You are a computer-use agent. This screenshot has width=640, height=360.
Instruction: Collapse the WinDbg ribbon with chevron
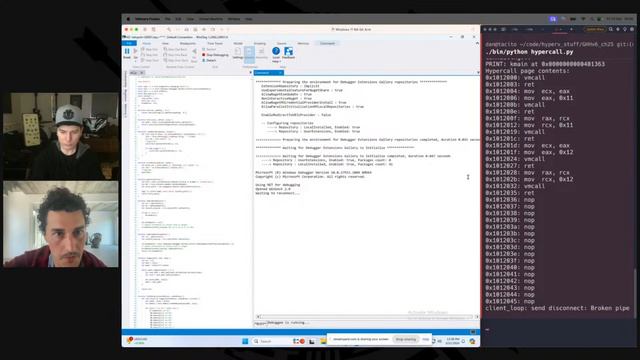(477, 43)
